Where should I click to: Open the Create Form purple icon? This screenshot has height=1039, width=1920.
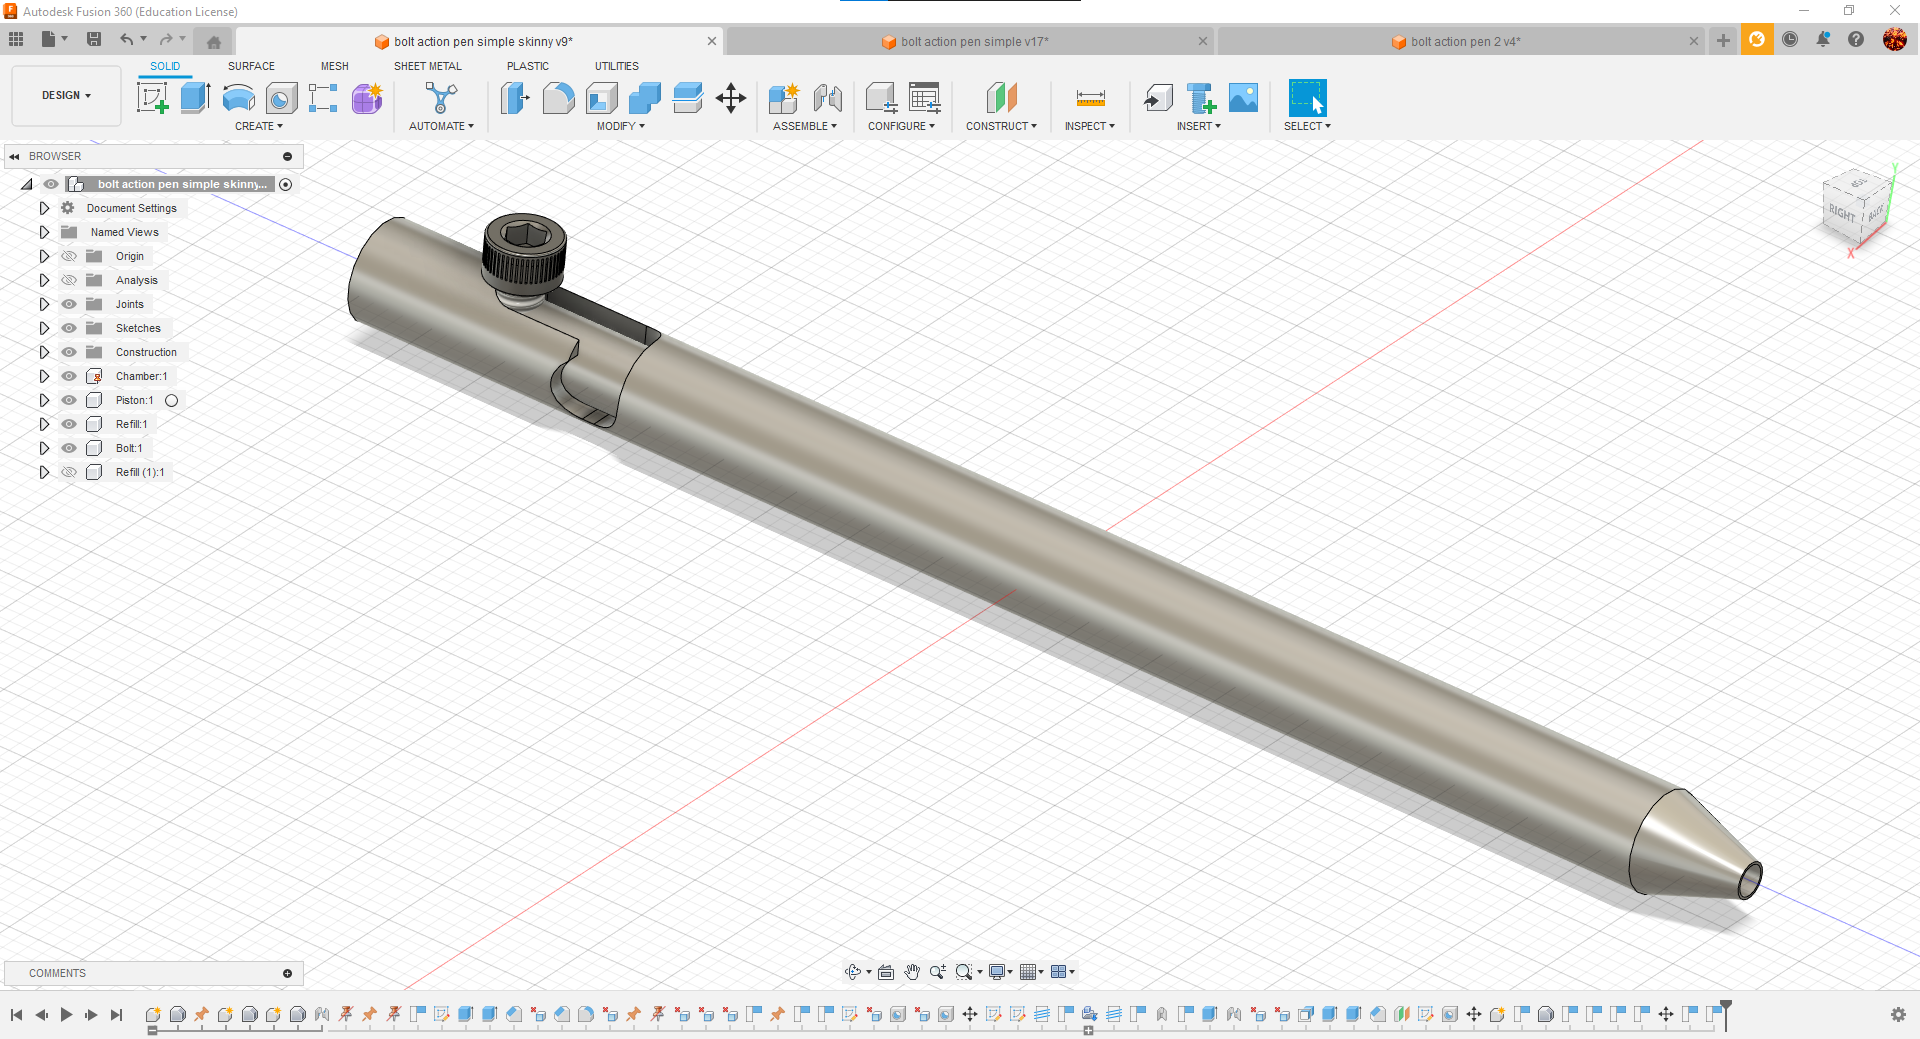click(367, 98)
